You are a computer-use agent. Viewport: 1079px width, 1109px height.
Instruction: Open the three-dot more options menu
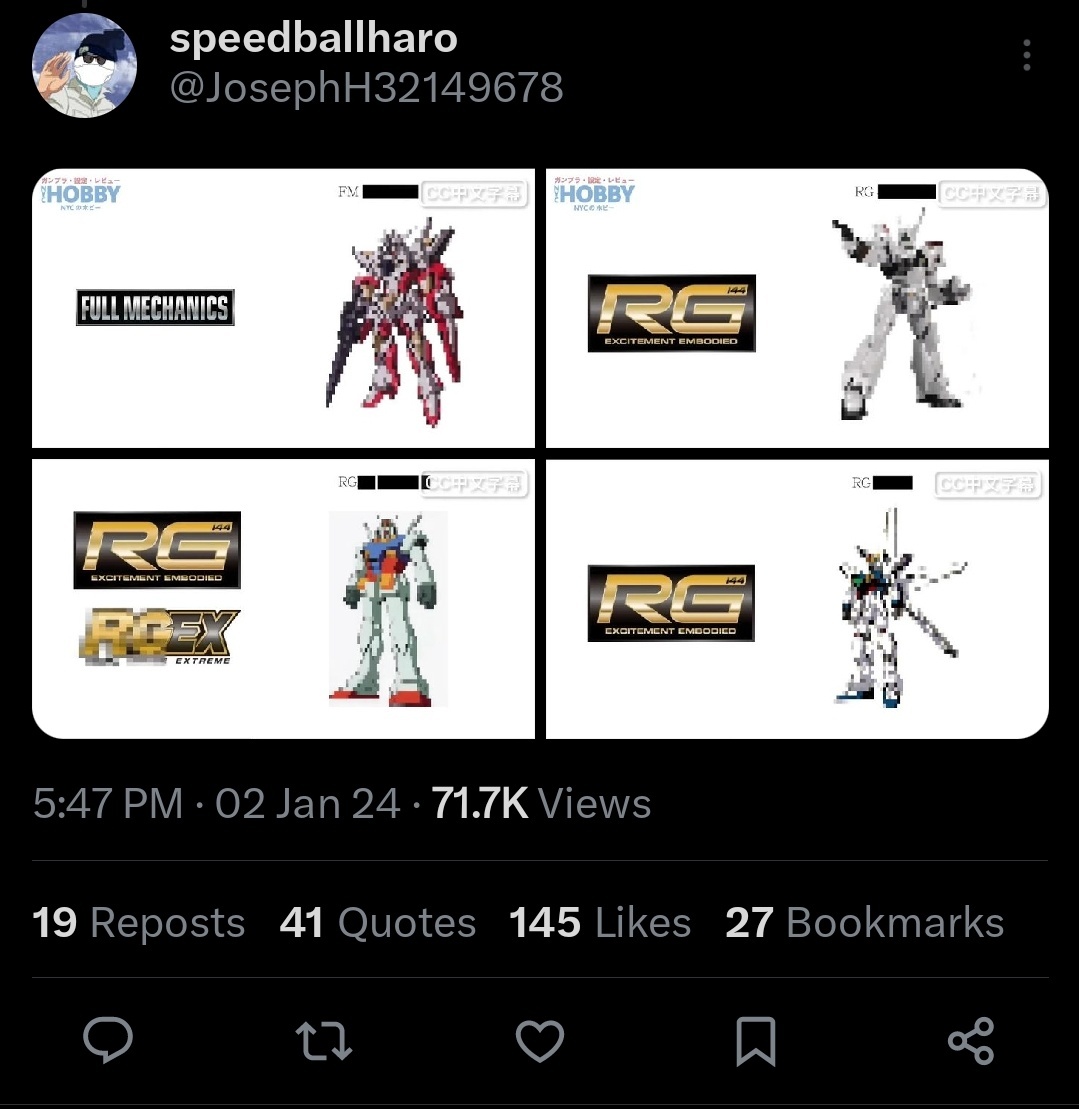(x=1027, y=55)
